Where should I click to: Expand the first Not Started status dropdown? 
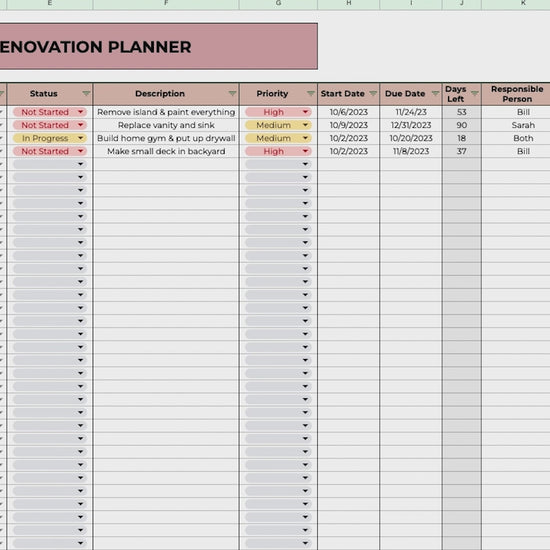pos(81,112)
